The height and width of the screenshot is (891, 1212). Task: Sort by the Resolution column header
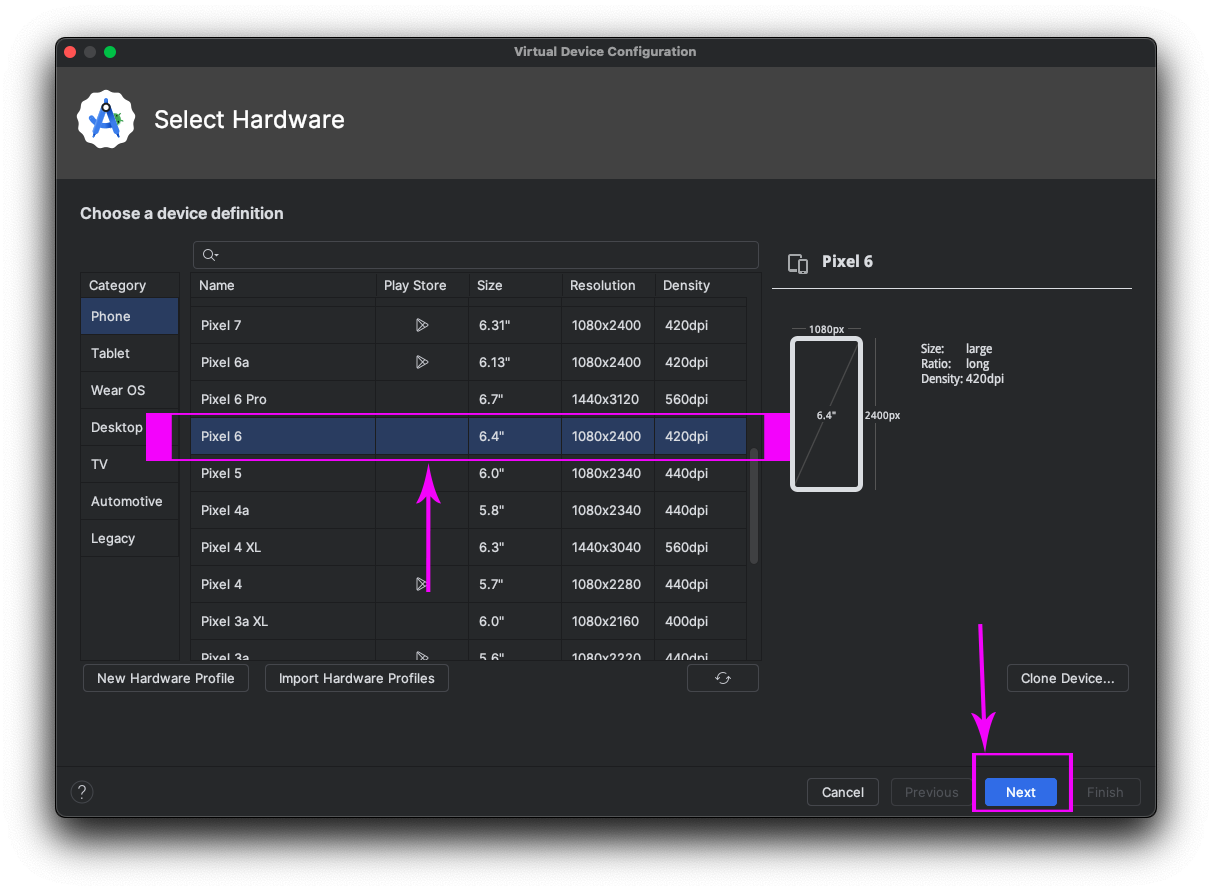(x=608, y=285)
